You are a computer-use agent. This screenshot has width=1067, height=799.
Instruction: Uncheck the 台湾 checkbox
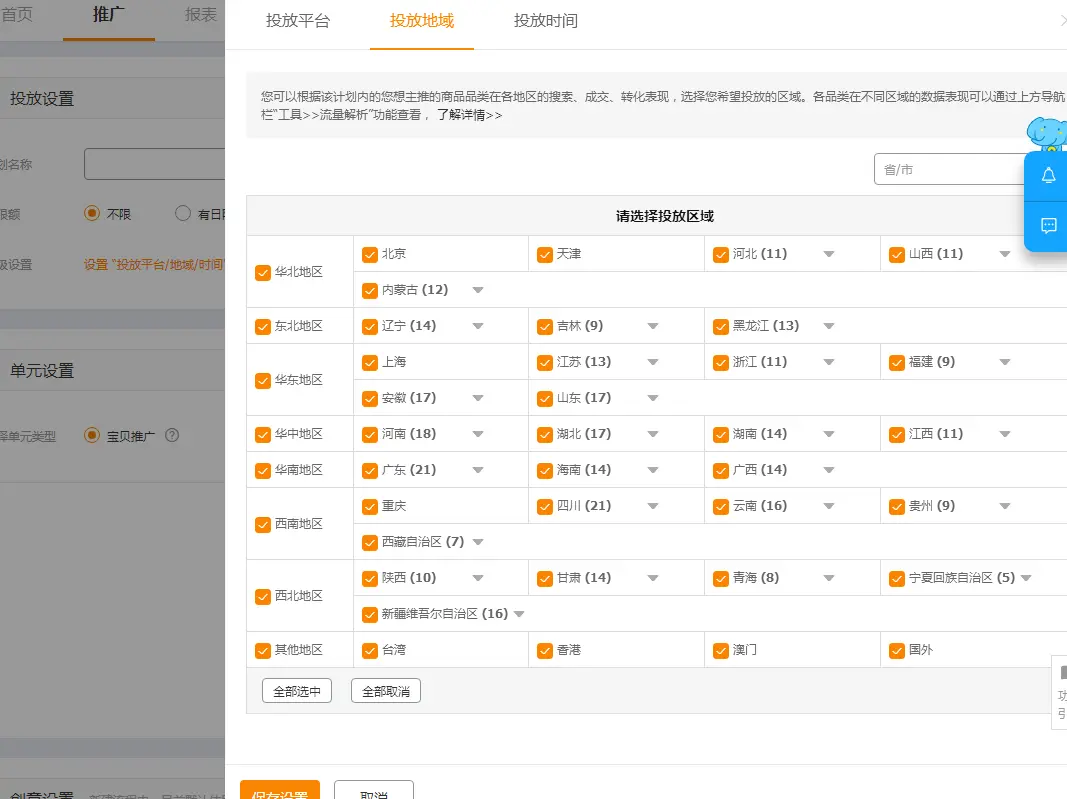point(370,651)
